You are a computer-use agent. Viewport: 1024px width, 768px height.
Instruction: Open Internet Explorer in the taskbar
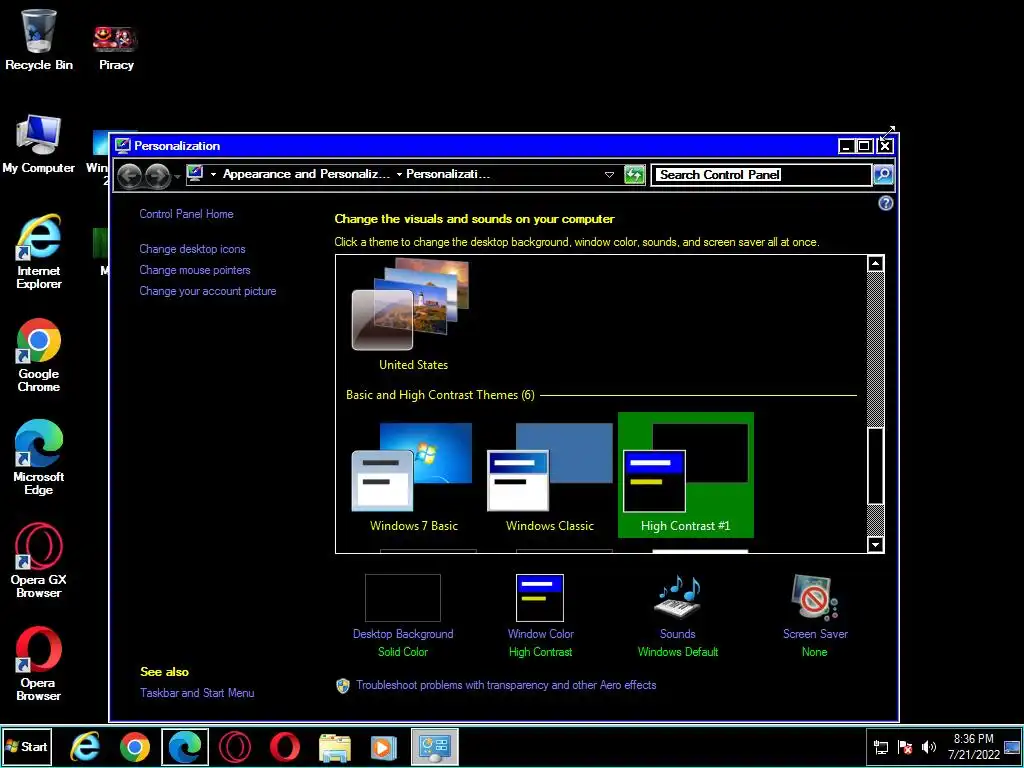point(85,746)
